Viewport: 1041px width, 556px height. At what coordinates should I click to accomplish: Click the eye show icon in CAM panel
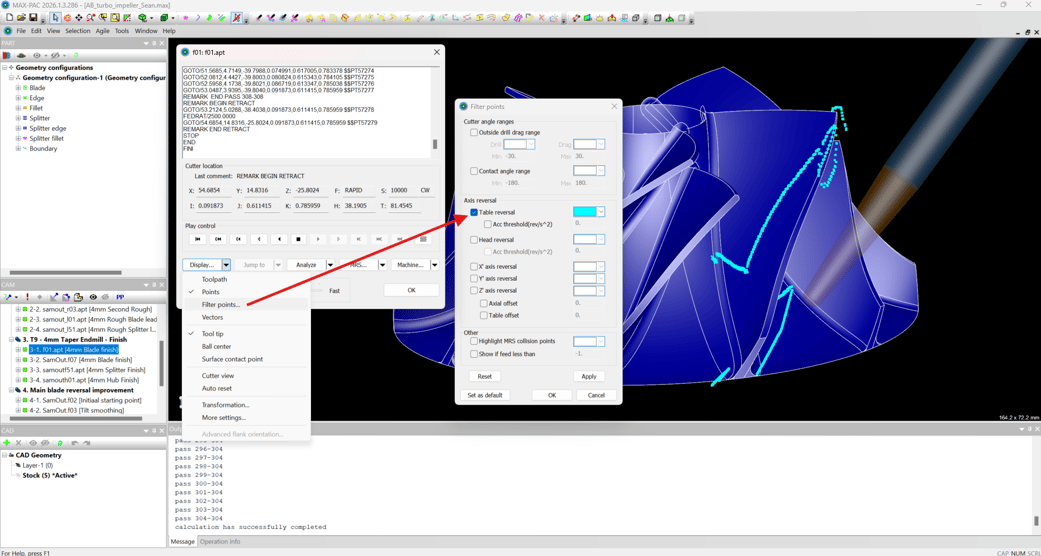(93, 297)
